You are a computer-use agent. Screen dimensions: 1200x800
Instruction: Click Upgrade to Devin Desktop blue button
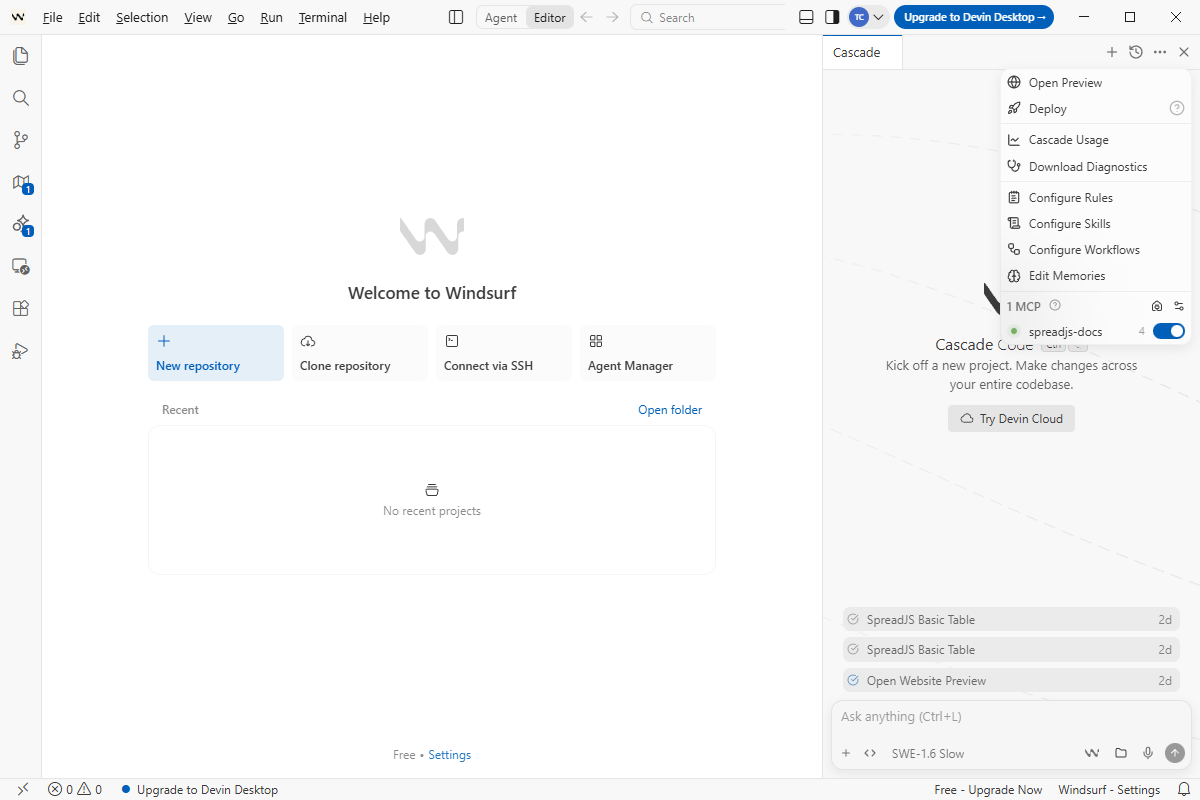974,17
